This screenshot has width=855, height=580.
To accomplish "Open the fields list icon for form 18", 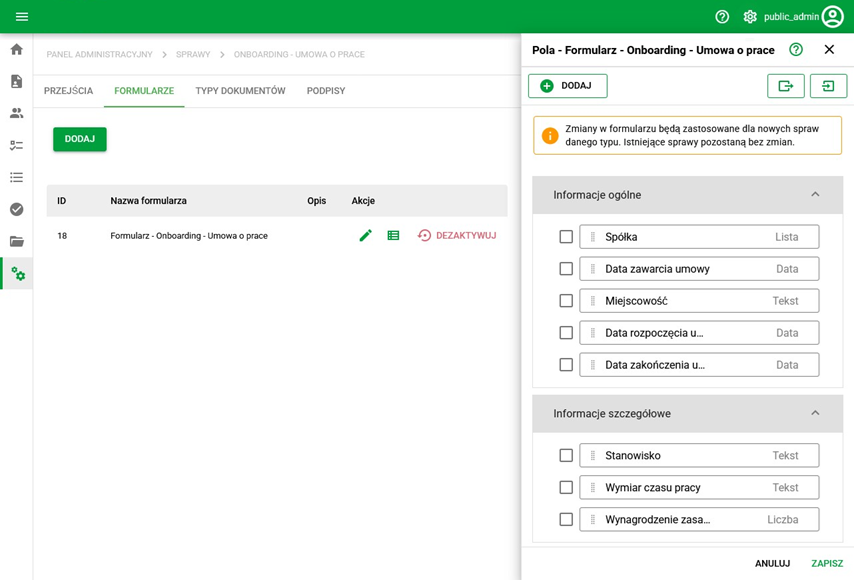I will [393, 236].
